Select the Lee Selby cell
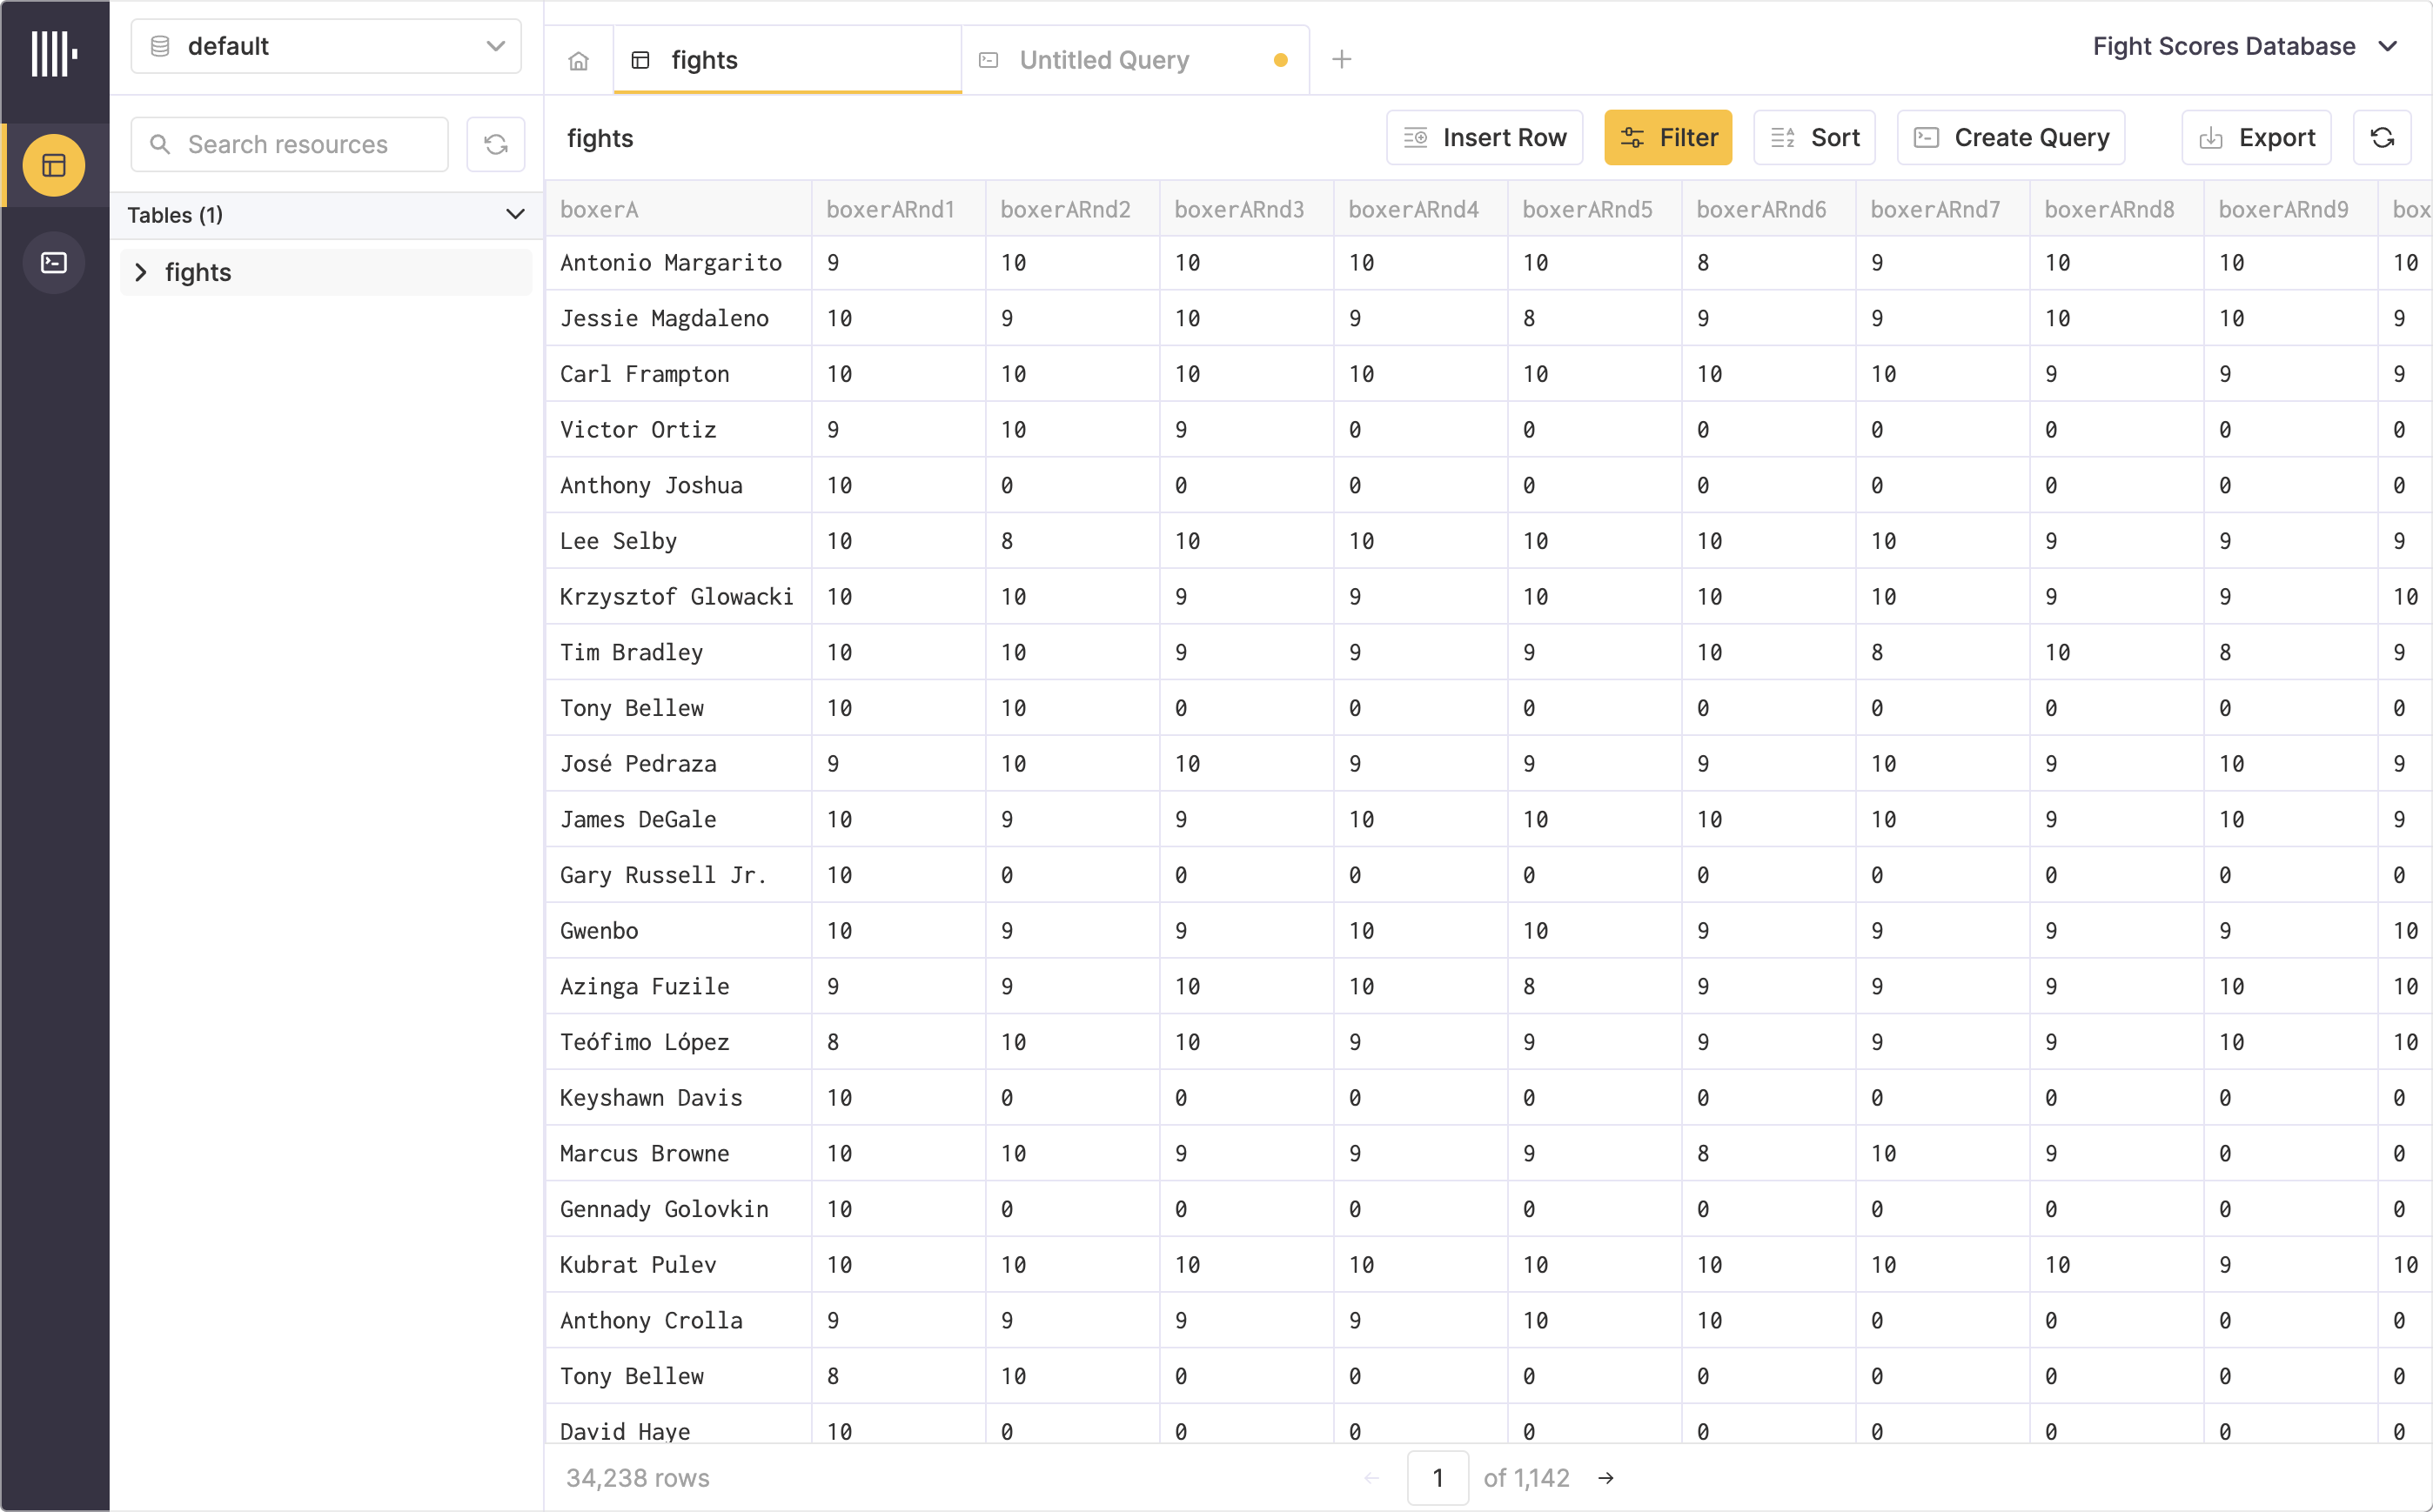2433x1512 pixels. click(678, 541)
